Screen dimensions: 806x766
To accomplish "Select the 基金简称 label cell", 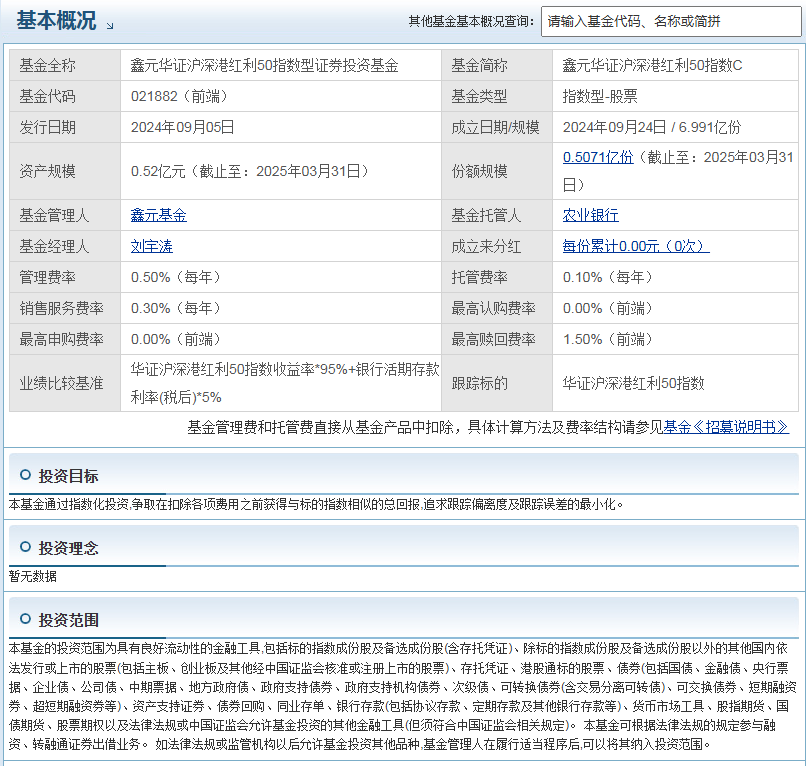I will (497, 65).
